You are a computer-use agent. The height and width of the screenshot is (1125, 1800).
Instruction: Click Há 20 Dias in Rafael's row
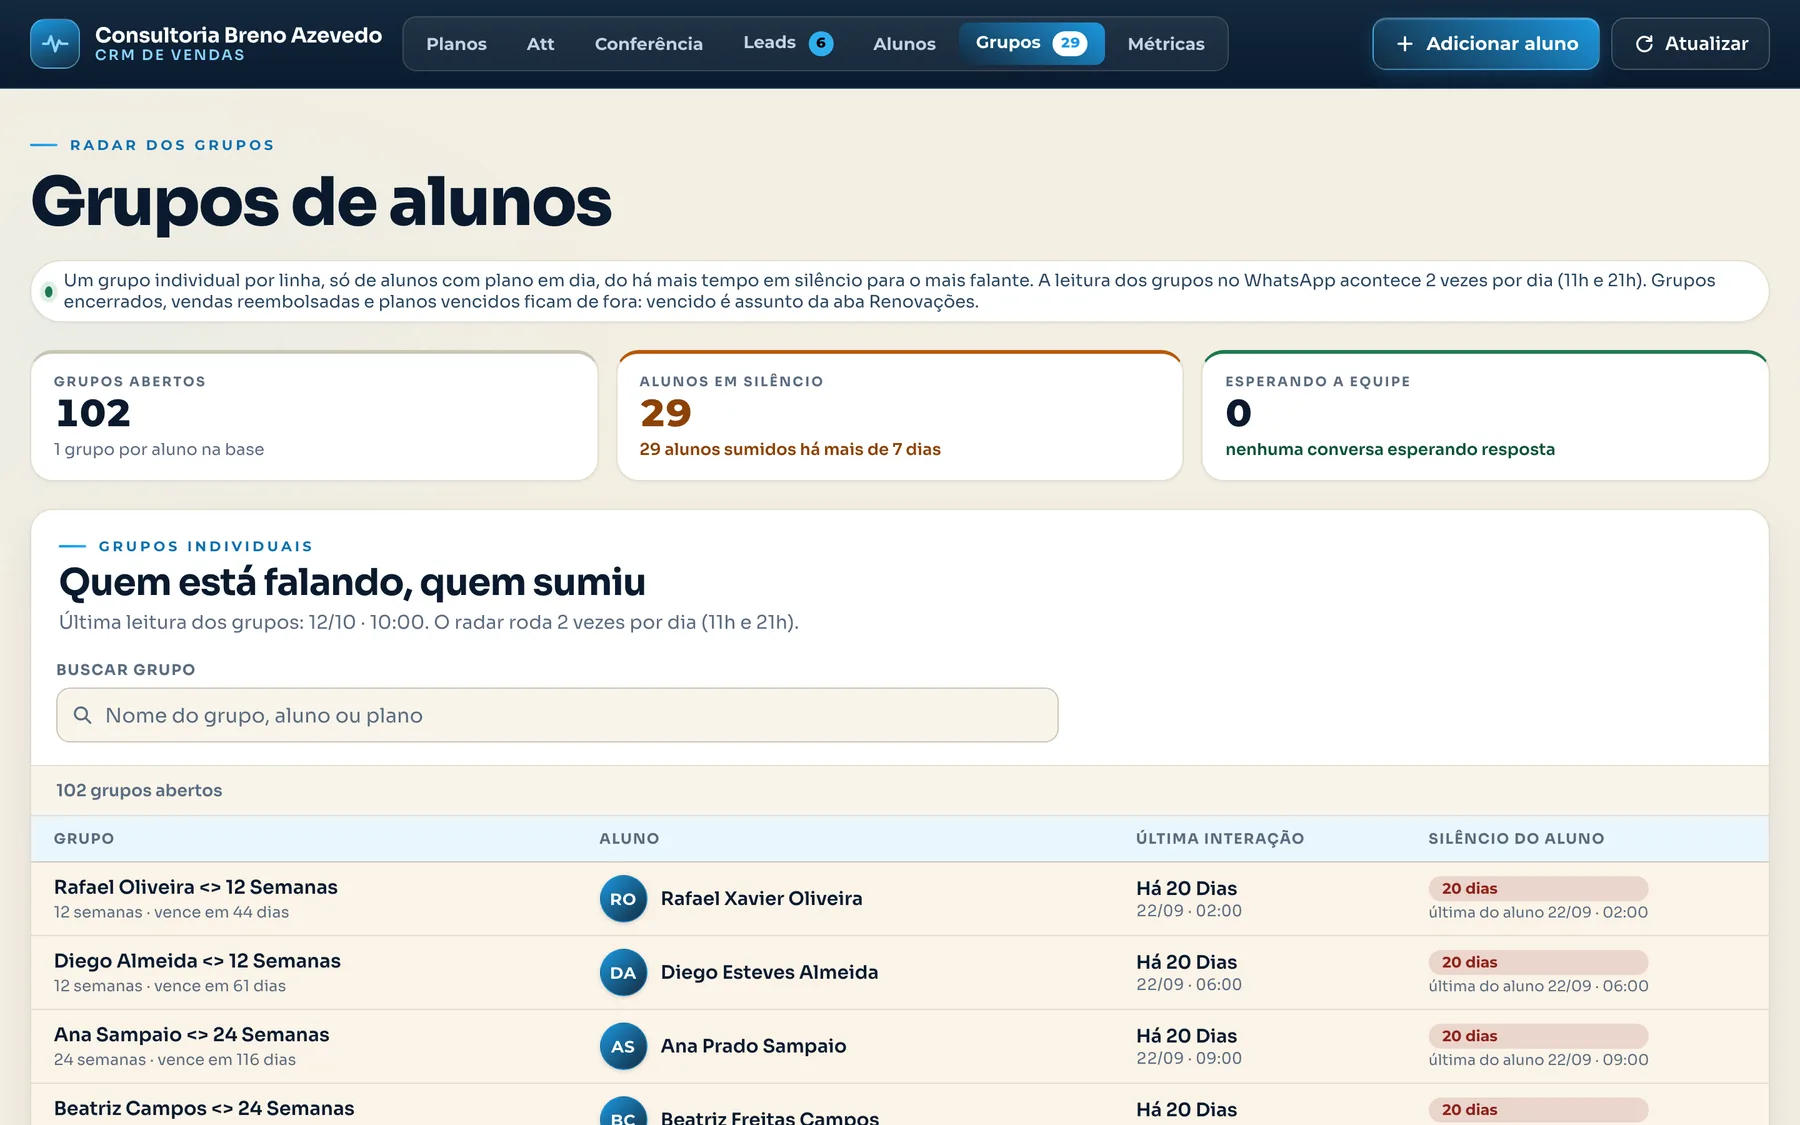coord(1186,888)
